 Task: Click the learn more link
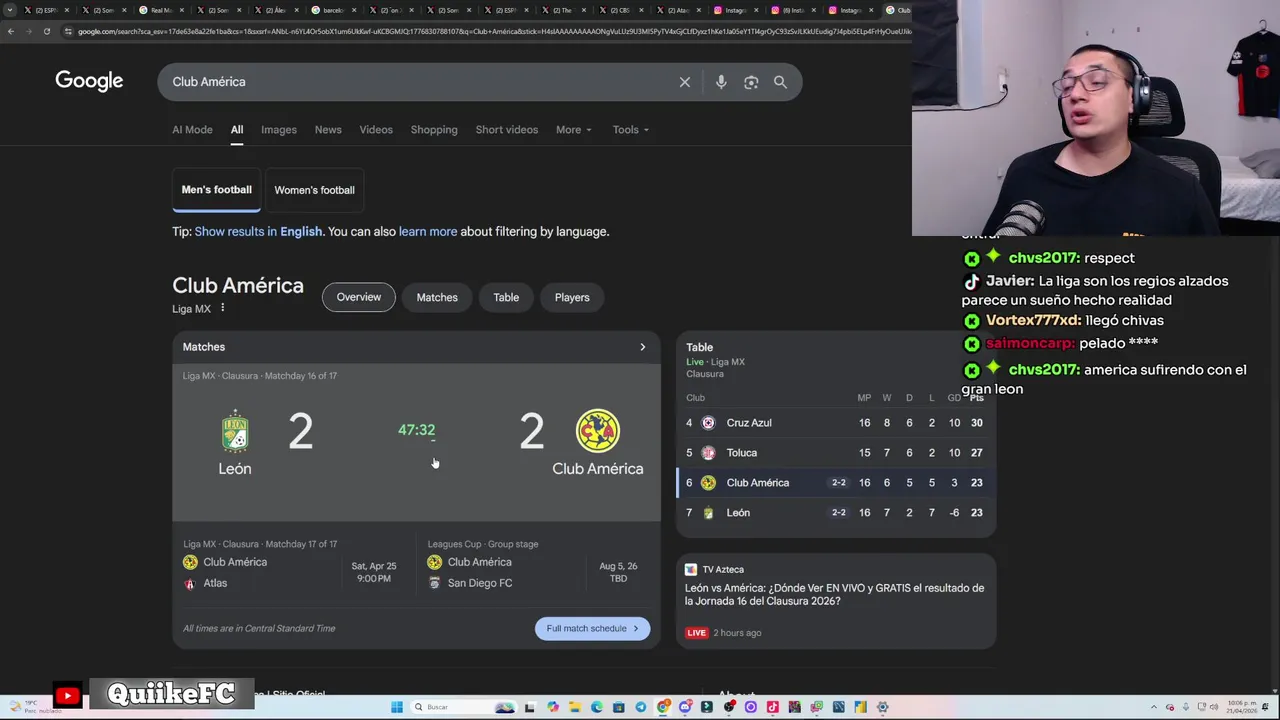(x=428, y=231)
